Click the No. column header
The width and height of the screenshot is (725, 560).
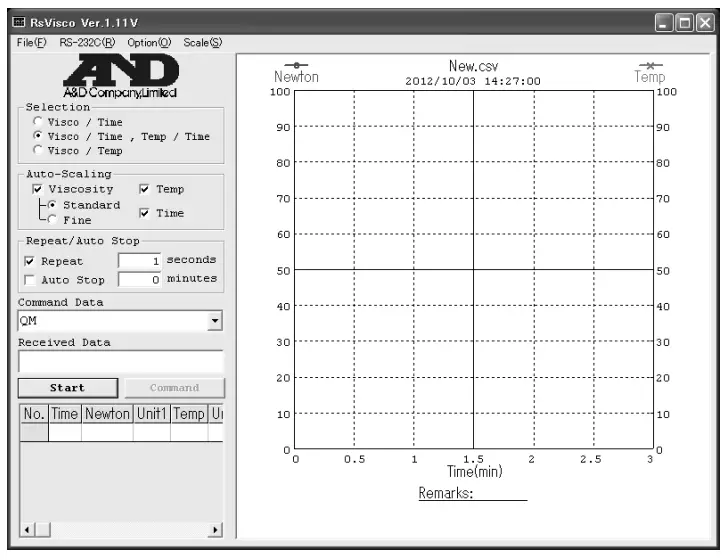pos(34,413)
